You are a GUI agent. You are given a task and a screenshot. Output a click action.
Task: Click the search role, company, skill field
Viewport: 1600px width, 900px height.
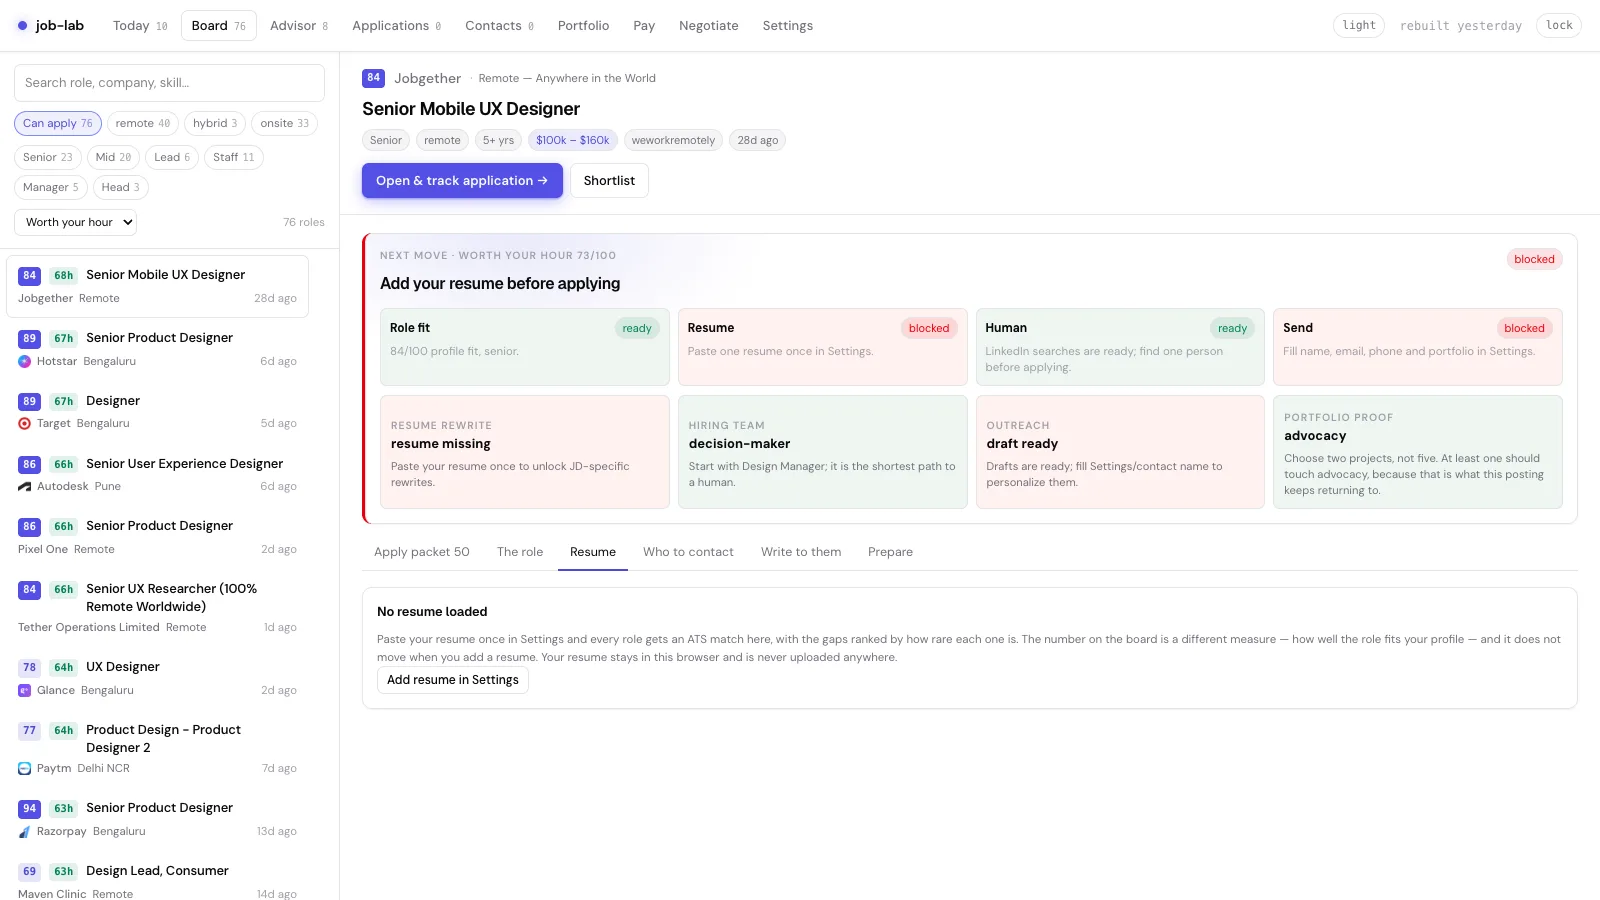coord(169,83)
